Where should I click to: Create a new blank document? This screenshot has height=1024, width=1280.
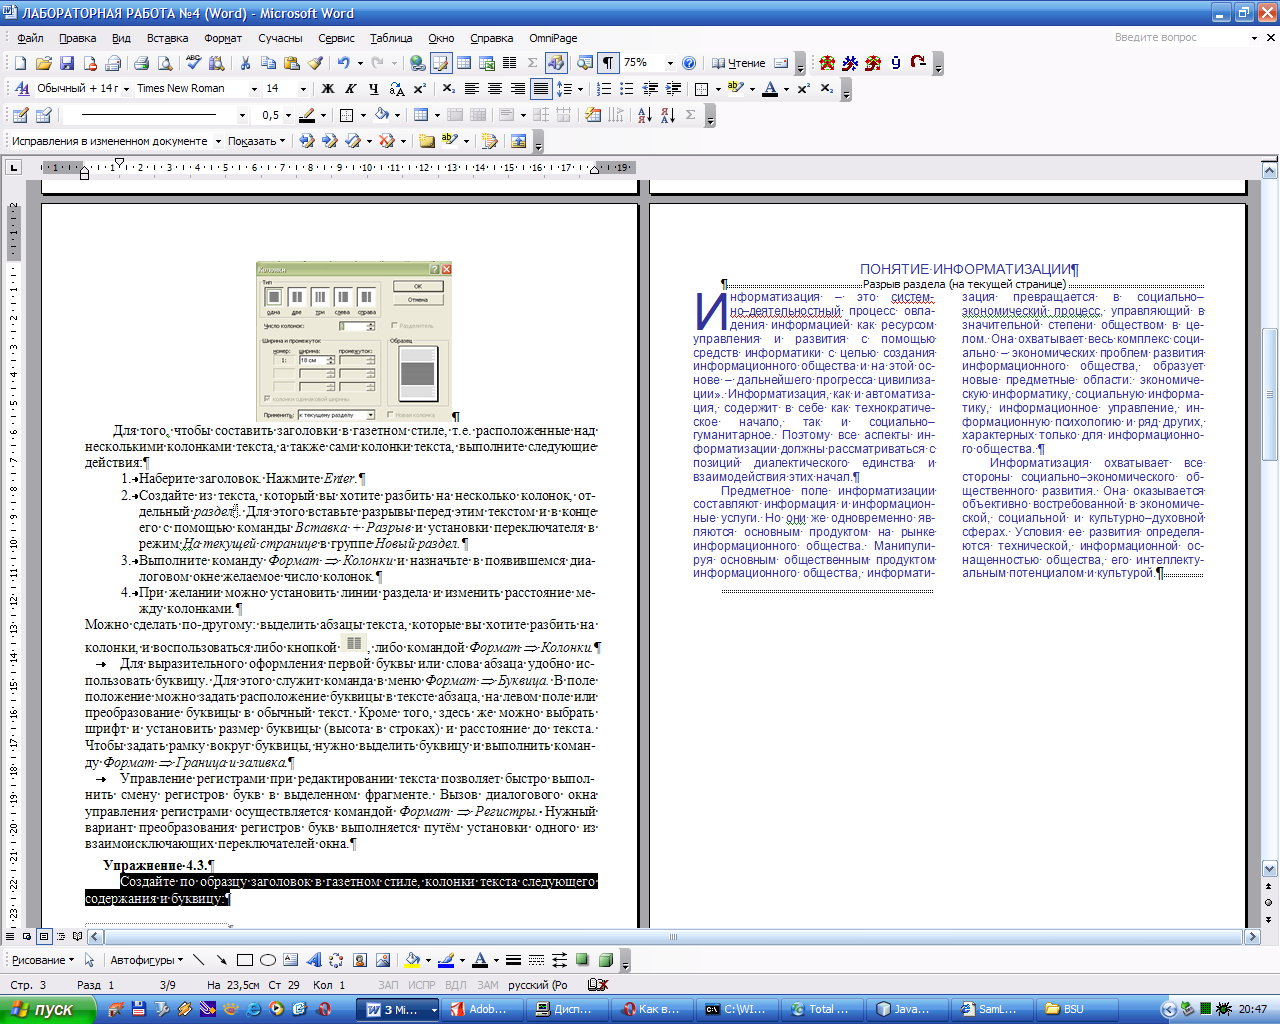tap(20, 63)
